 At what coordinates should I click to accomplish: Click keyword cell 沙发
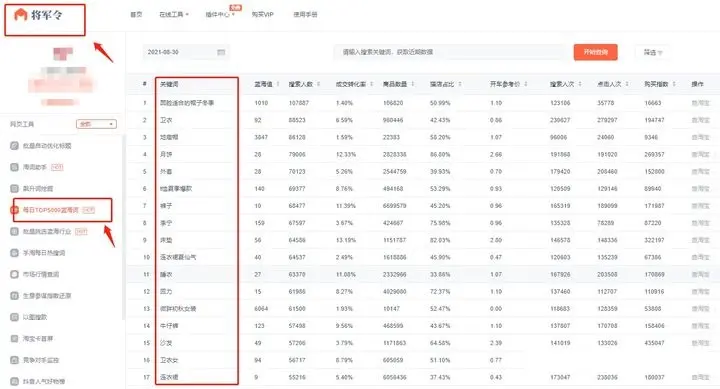pos(166,343)
